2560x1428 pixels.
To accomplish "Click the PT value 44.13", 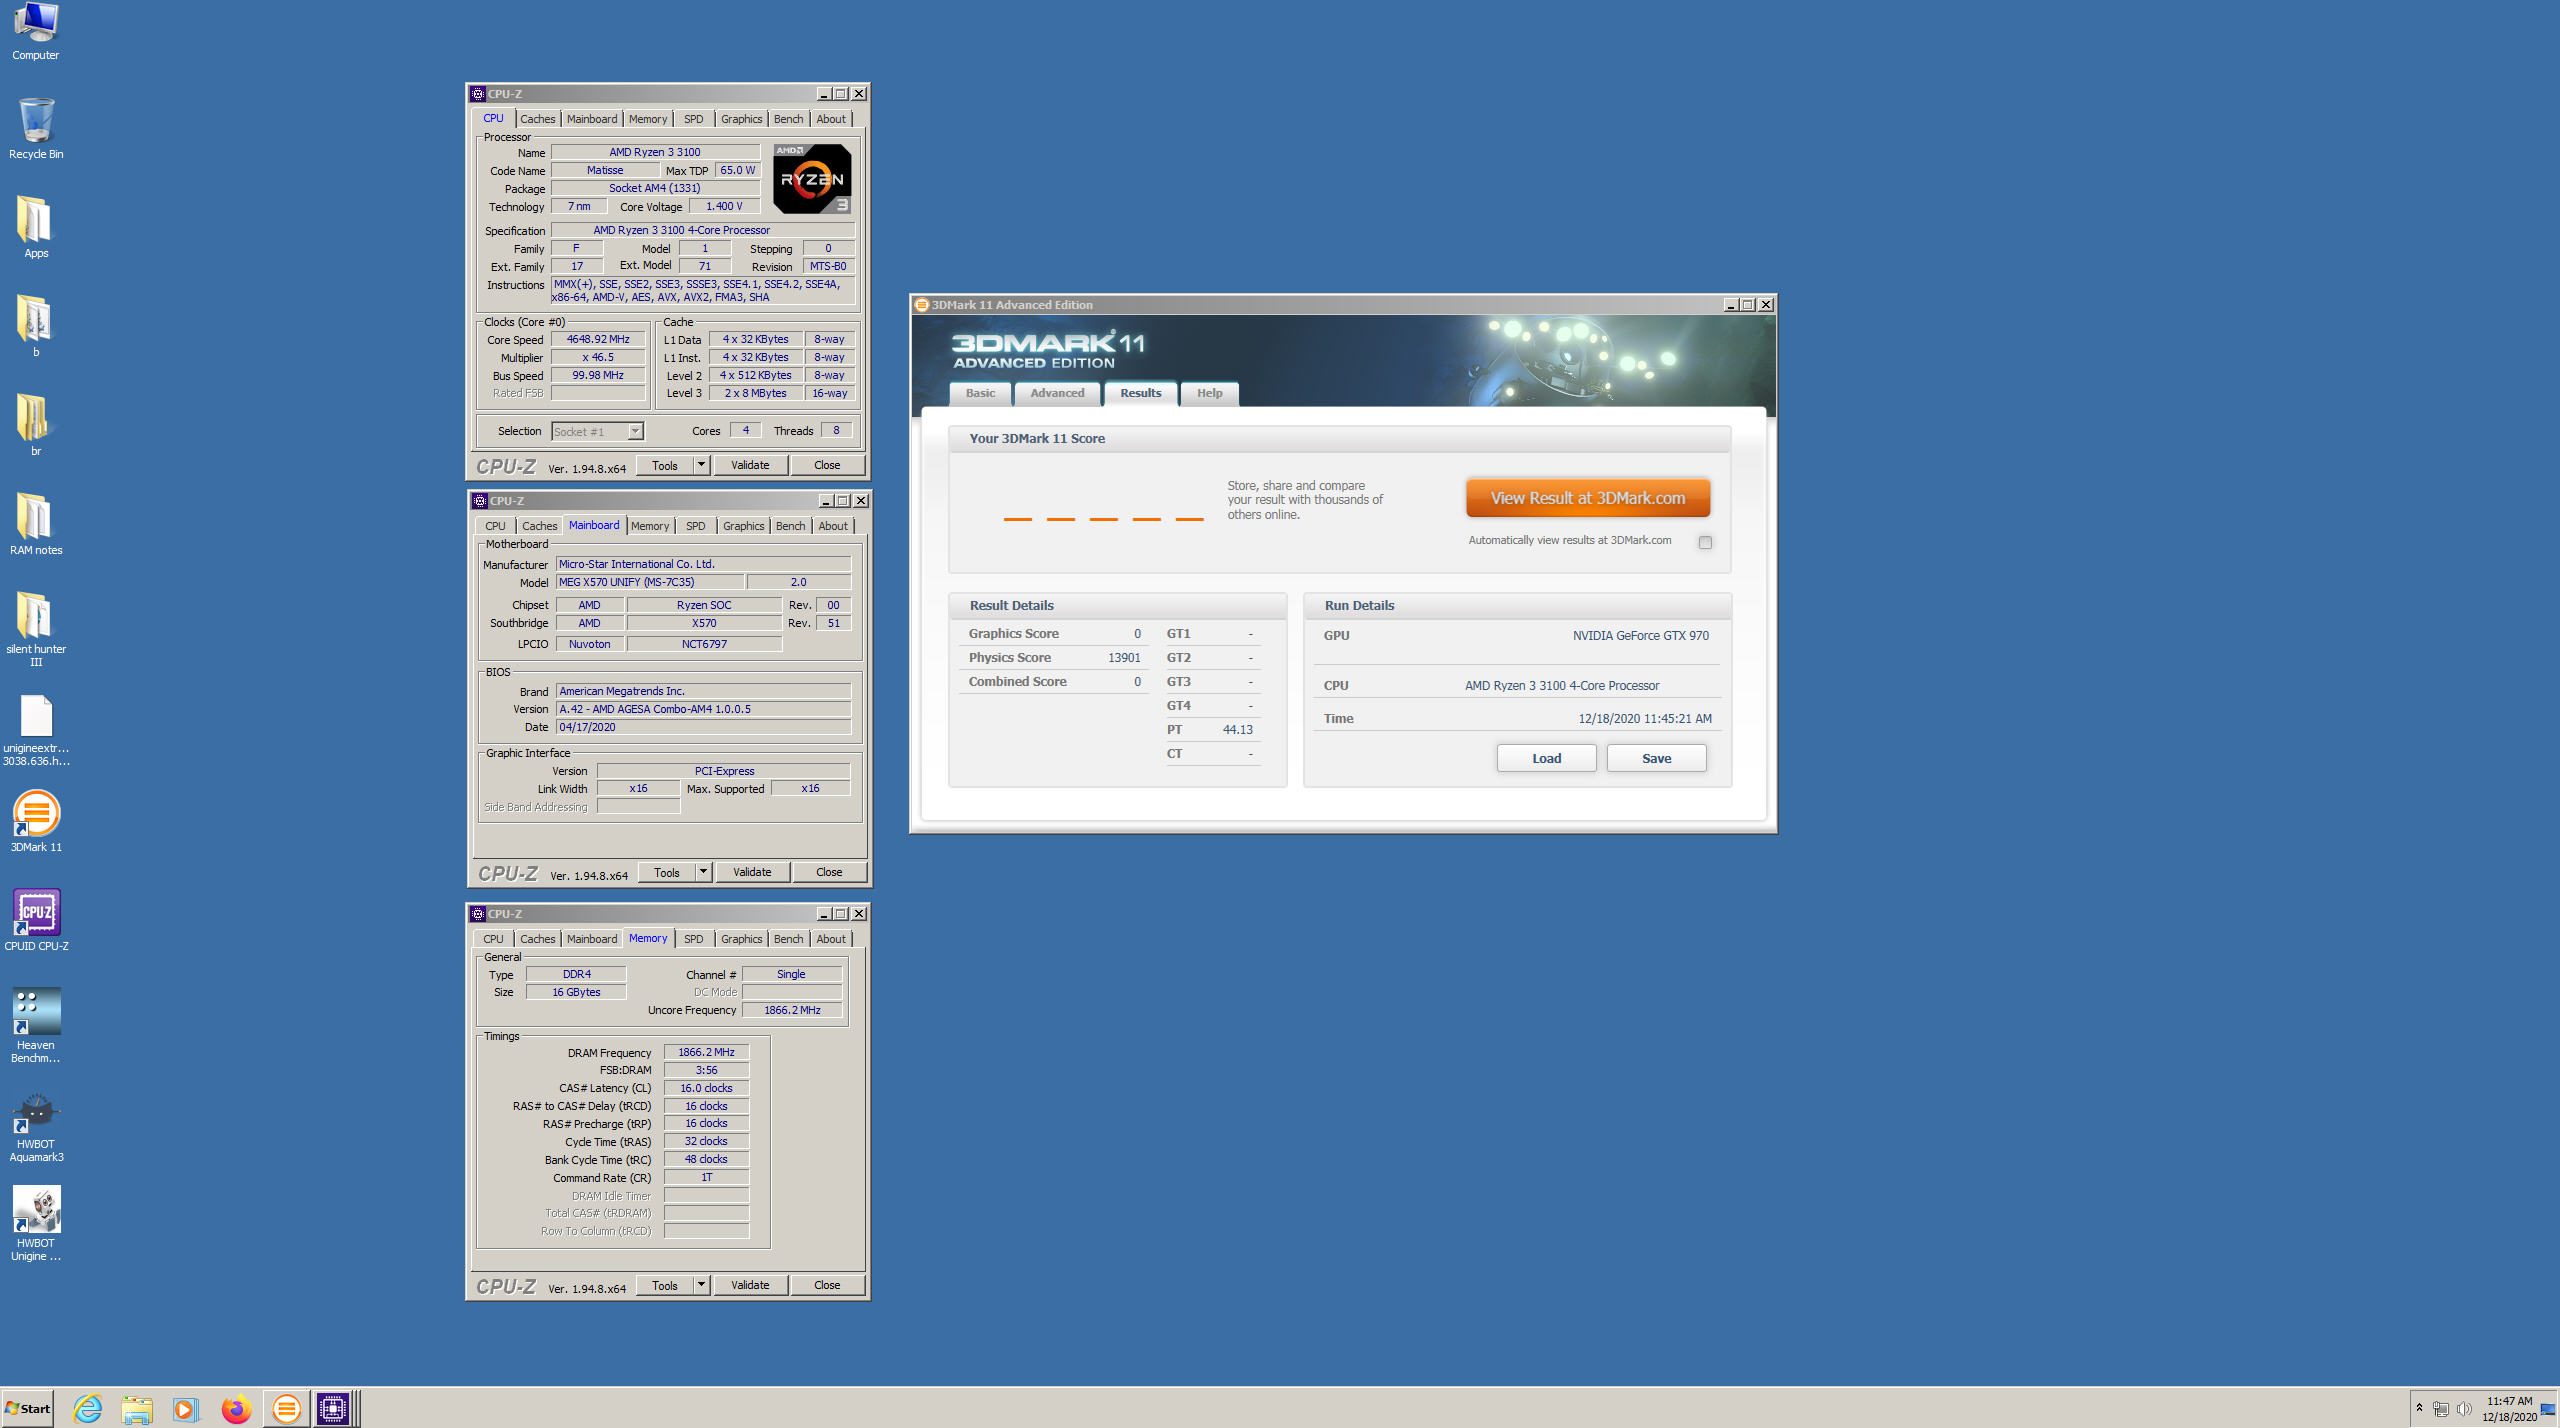I will tap(1238, 730).
